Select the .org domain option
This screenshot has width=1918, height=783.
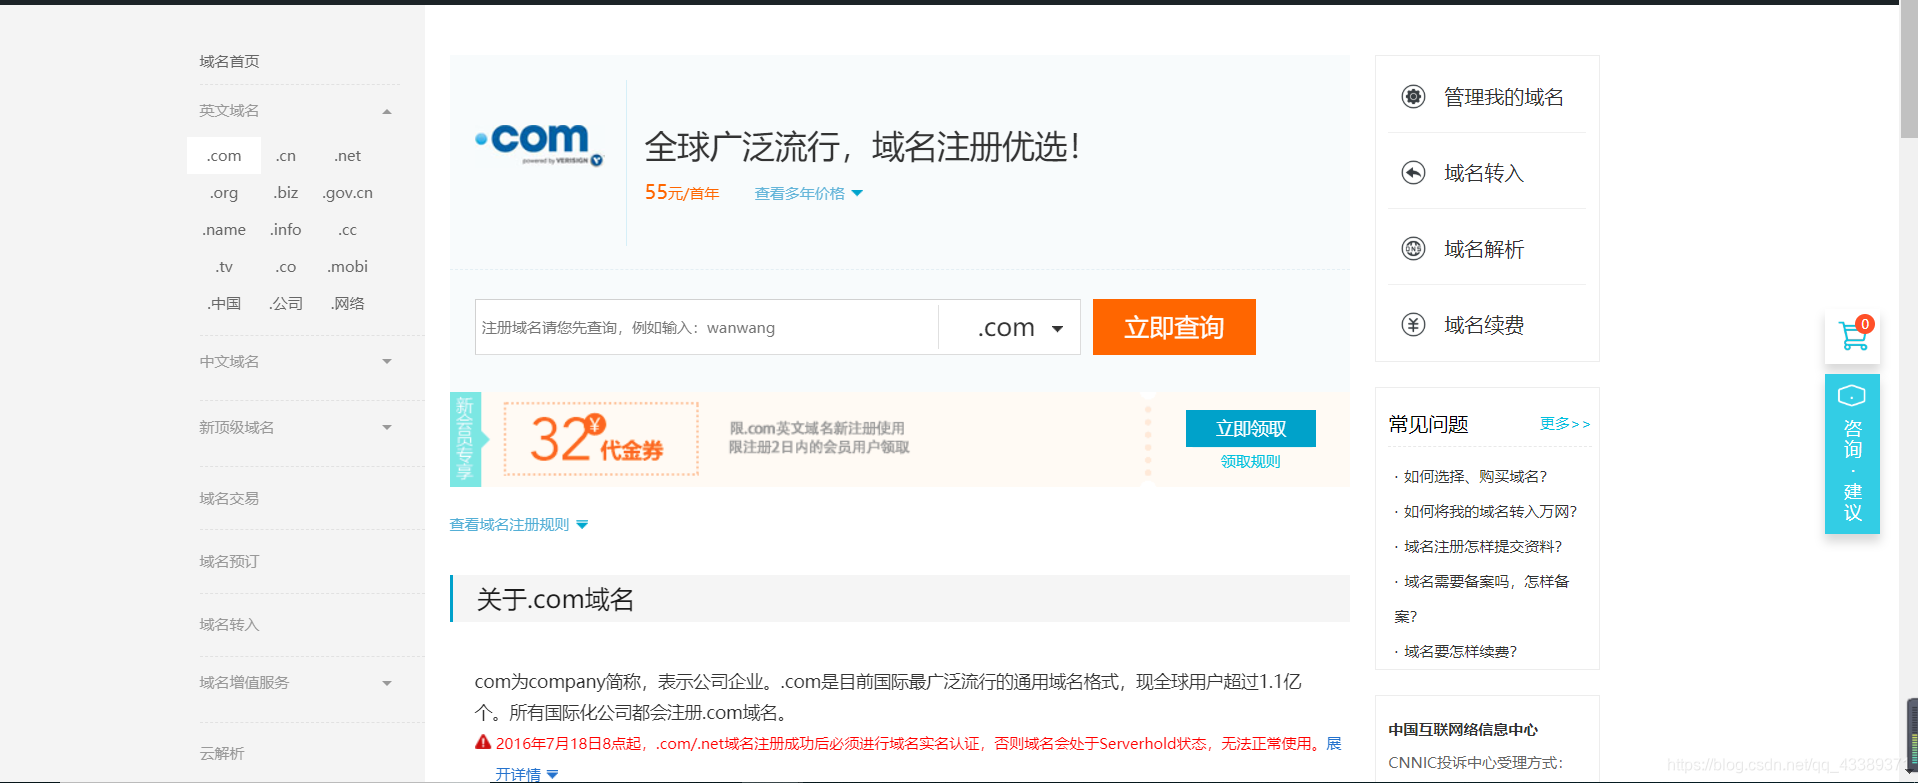pyautogui.click(x=224, y=193)
